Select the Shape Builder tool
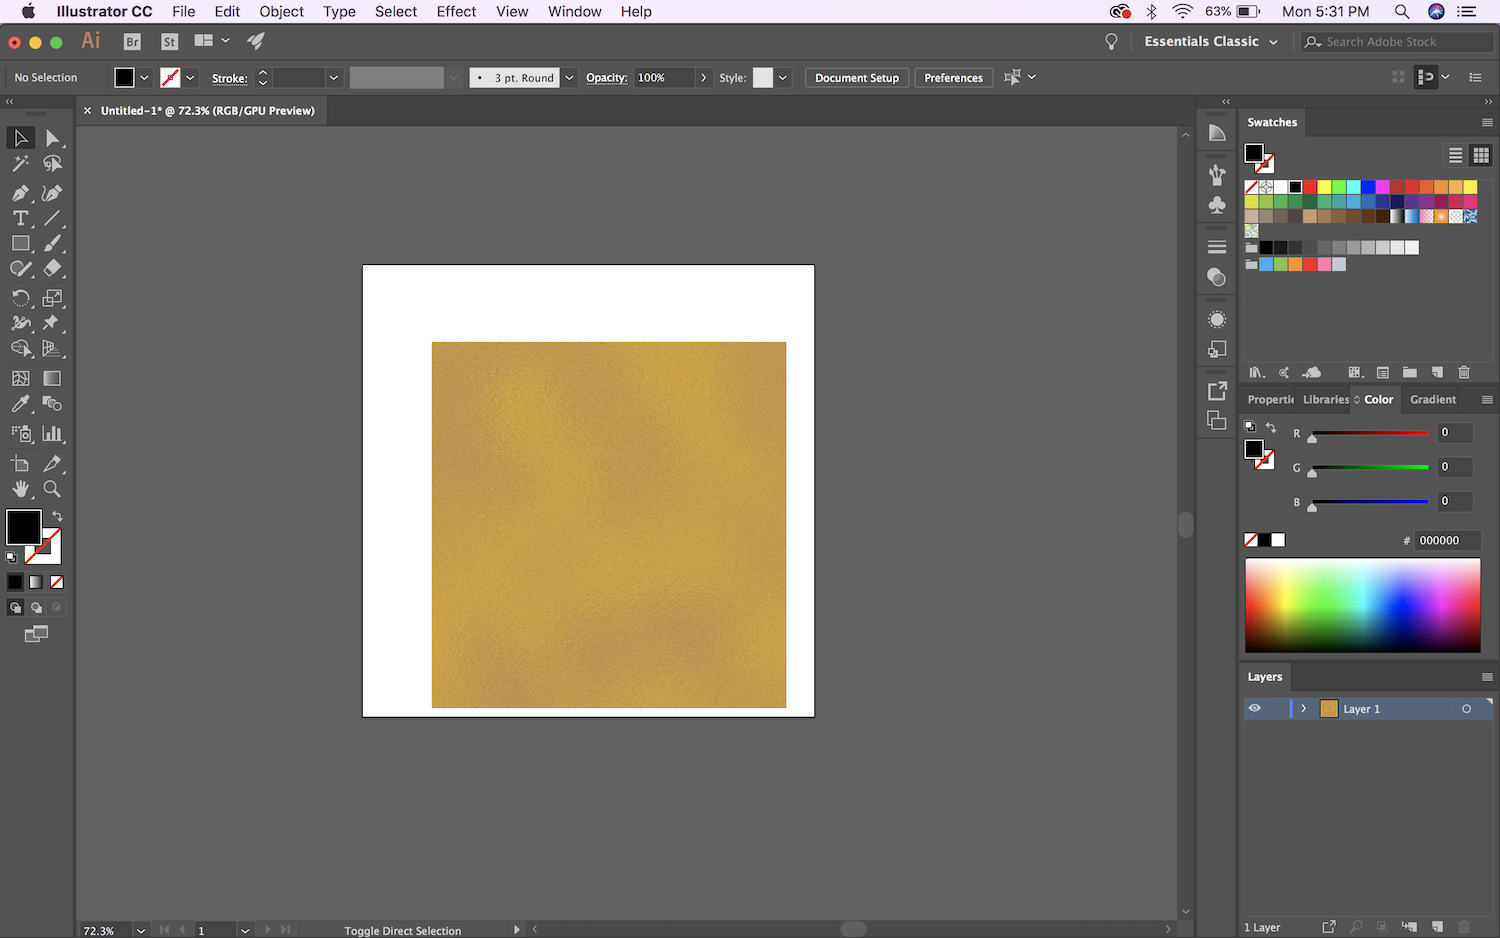 click(20, 348)
